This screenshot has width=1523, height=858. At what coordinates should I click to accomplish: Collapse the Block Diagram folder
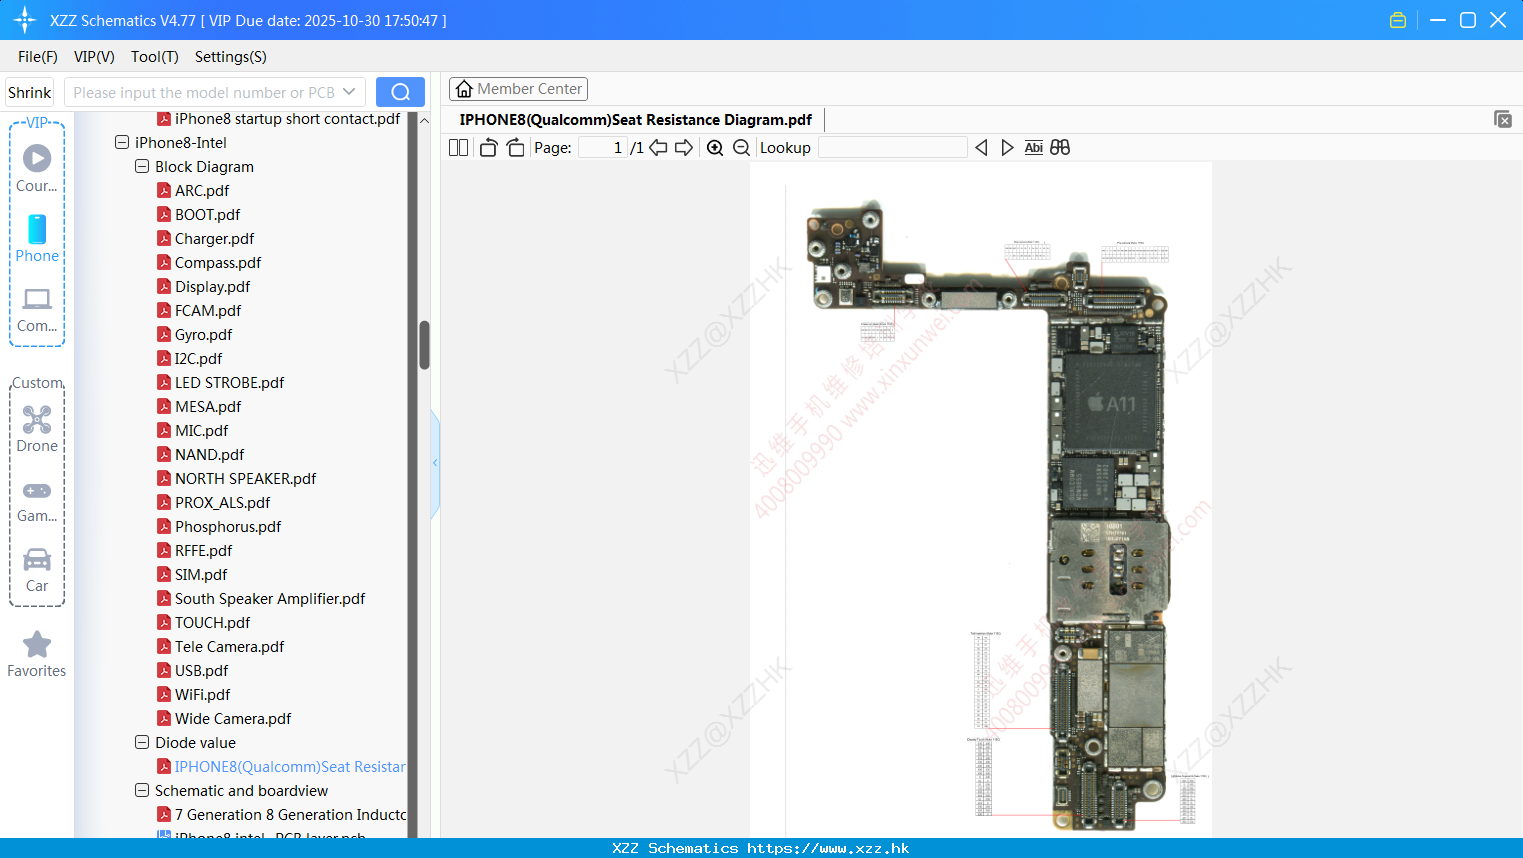(142, 166)
